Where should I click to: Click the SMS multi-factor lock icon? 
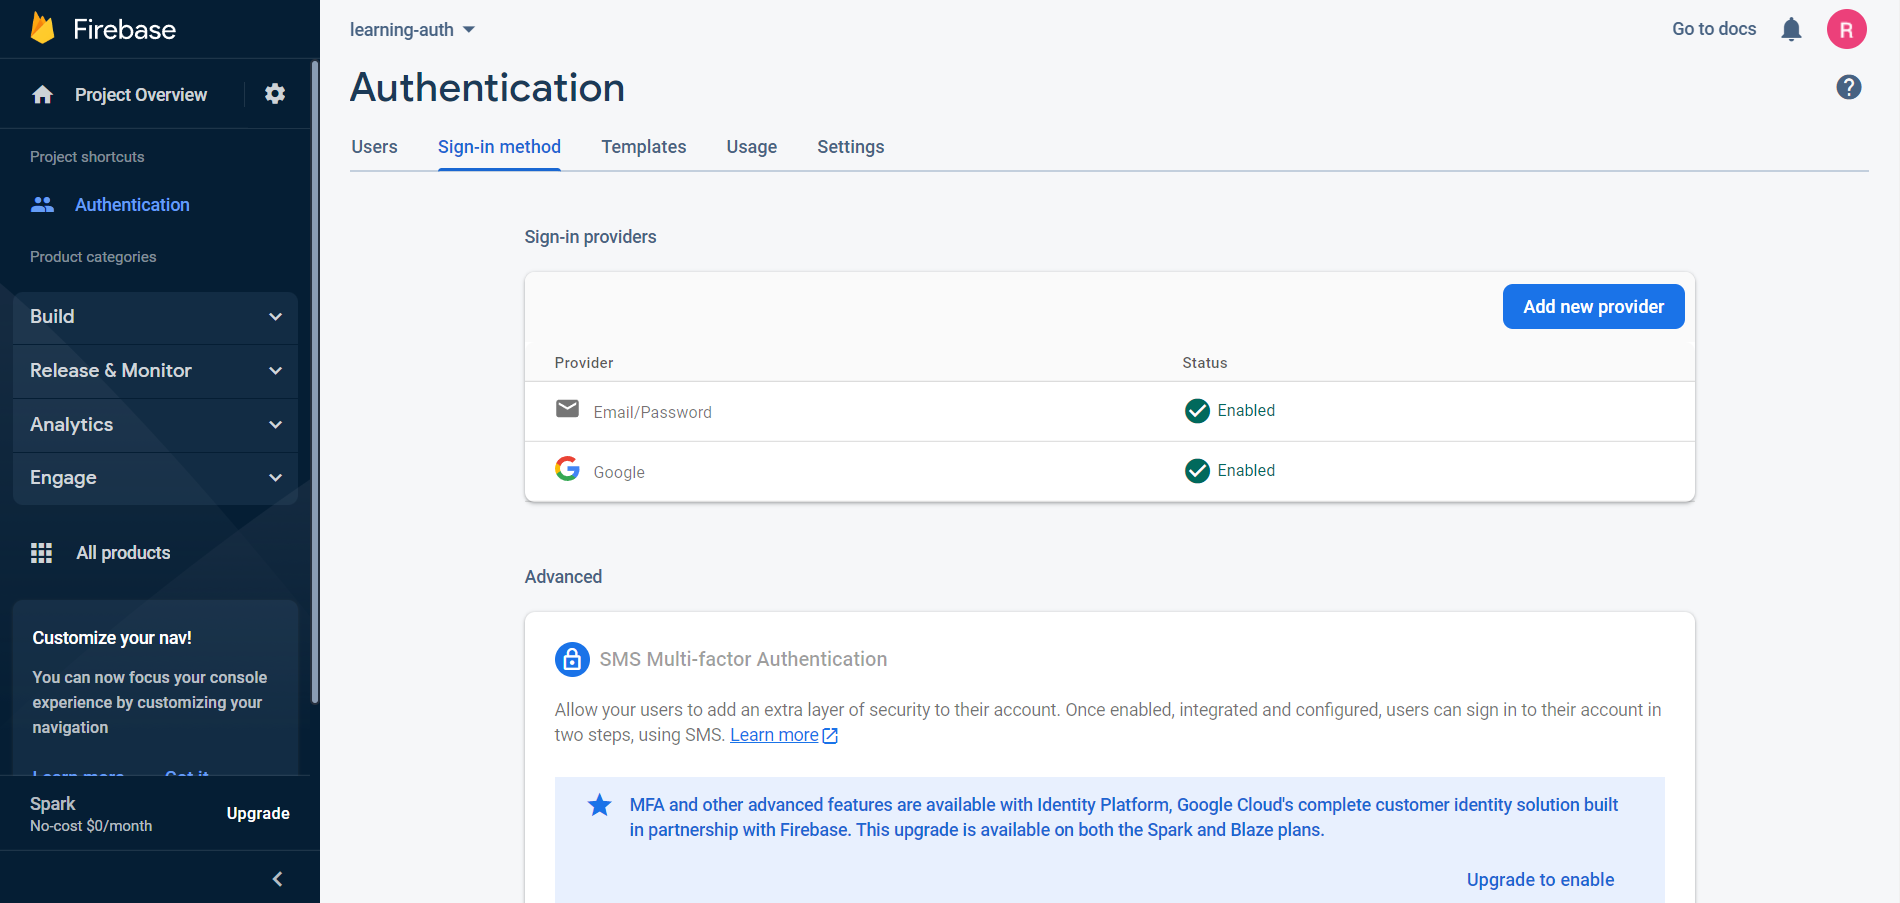572,659
